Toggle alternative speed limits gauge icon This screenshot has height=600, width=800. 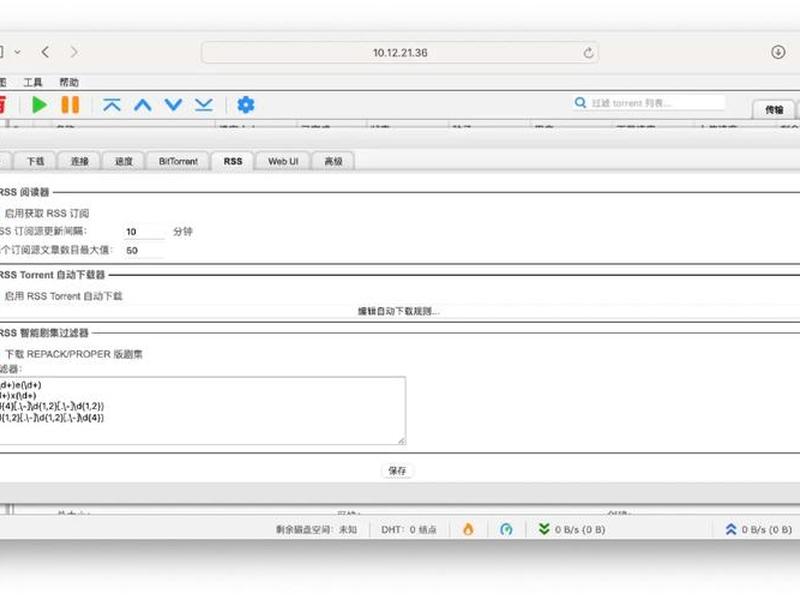pyautogui.click(x=506, y=529)
